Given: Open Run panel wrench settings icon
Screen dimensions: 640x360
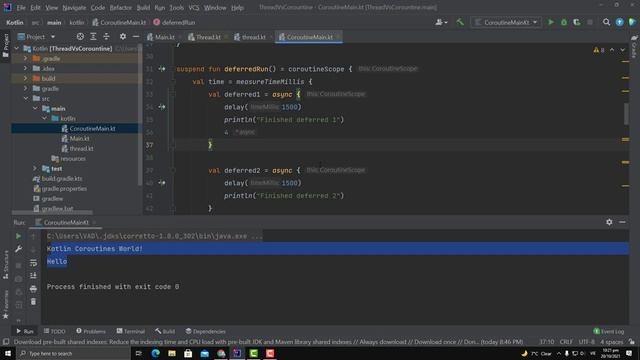Looking at the screenshot, I should pos(18,249).
